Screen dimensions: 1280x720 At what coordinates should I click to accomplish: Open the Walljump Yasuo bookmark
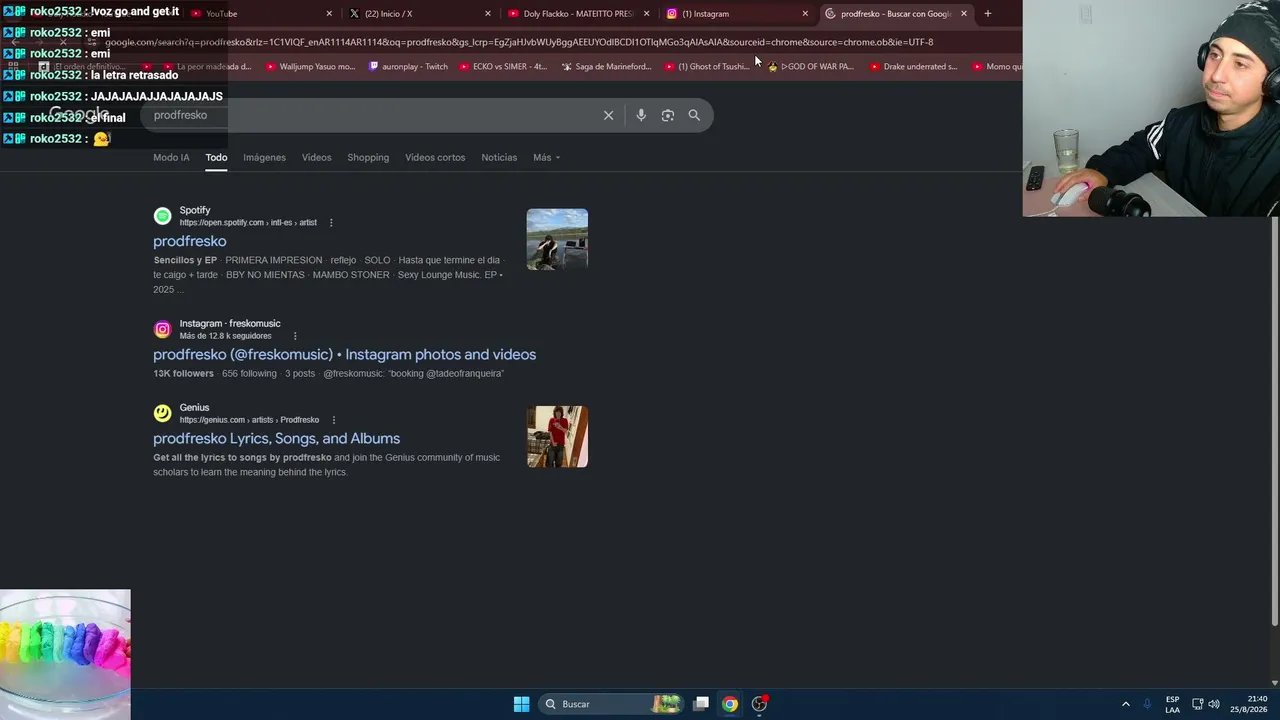[310, 67]
